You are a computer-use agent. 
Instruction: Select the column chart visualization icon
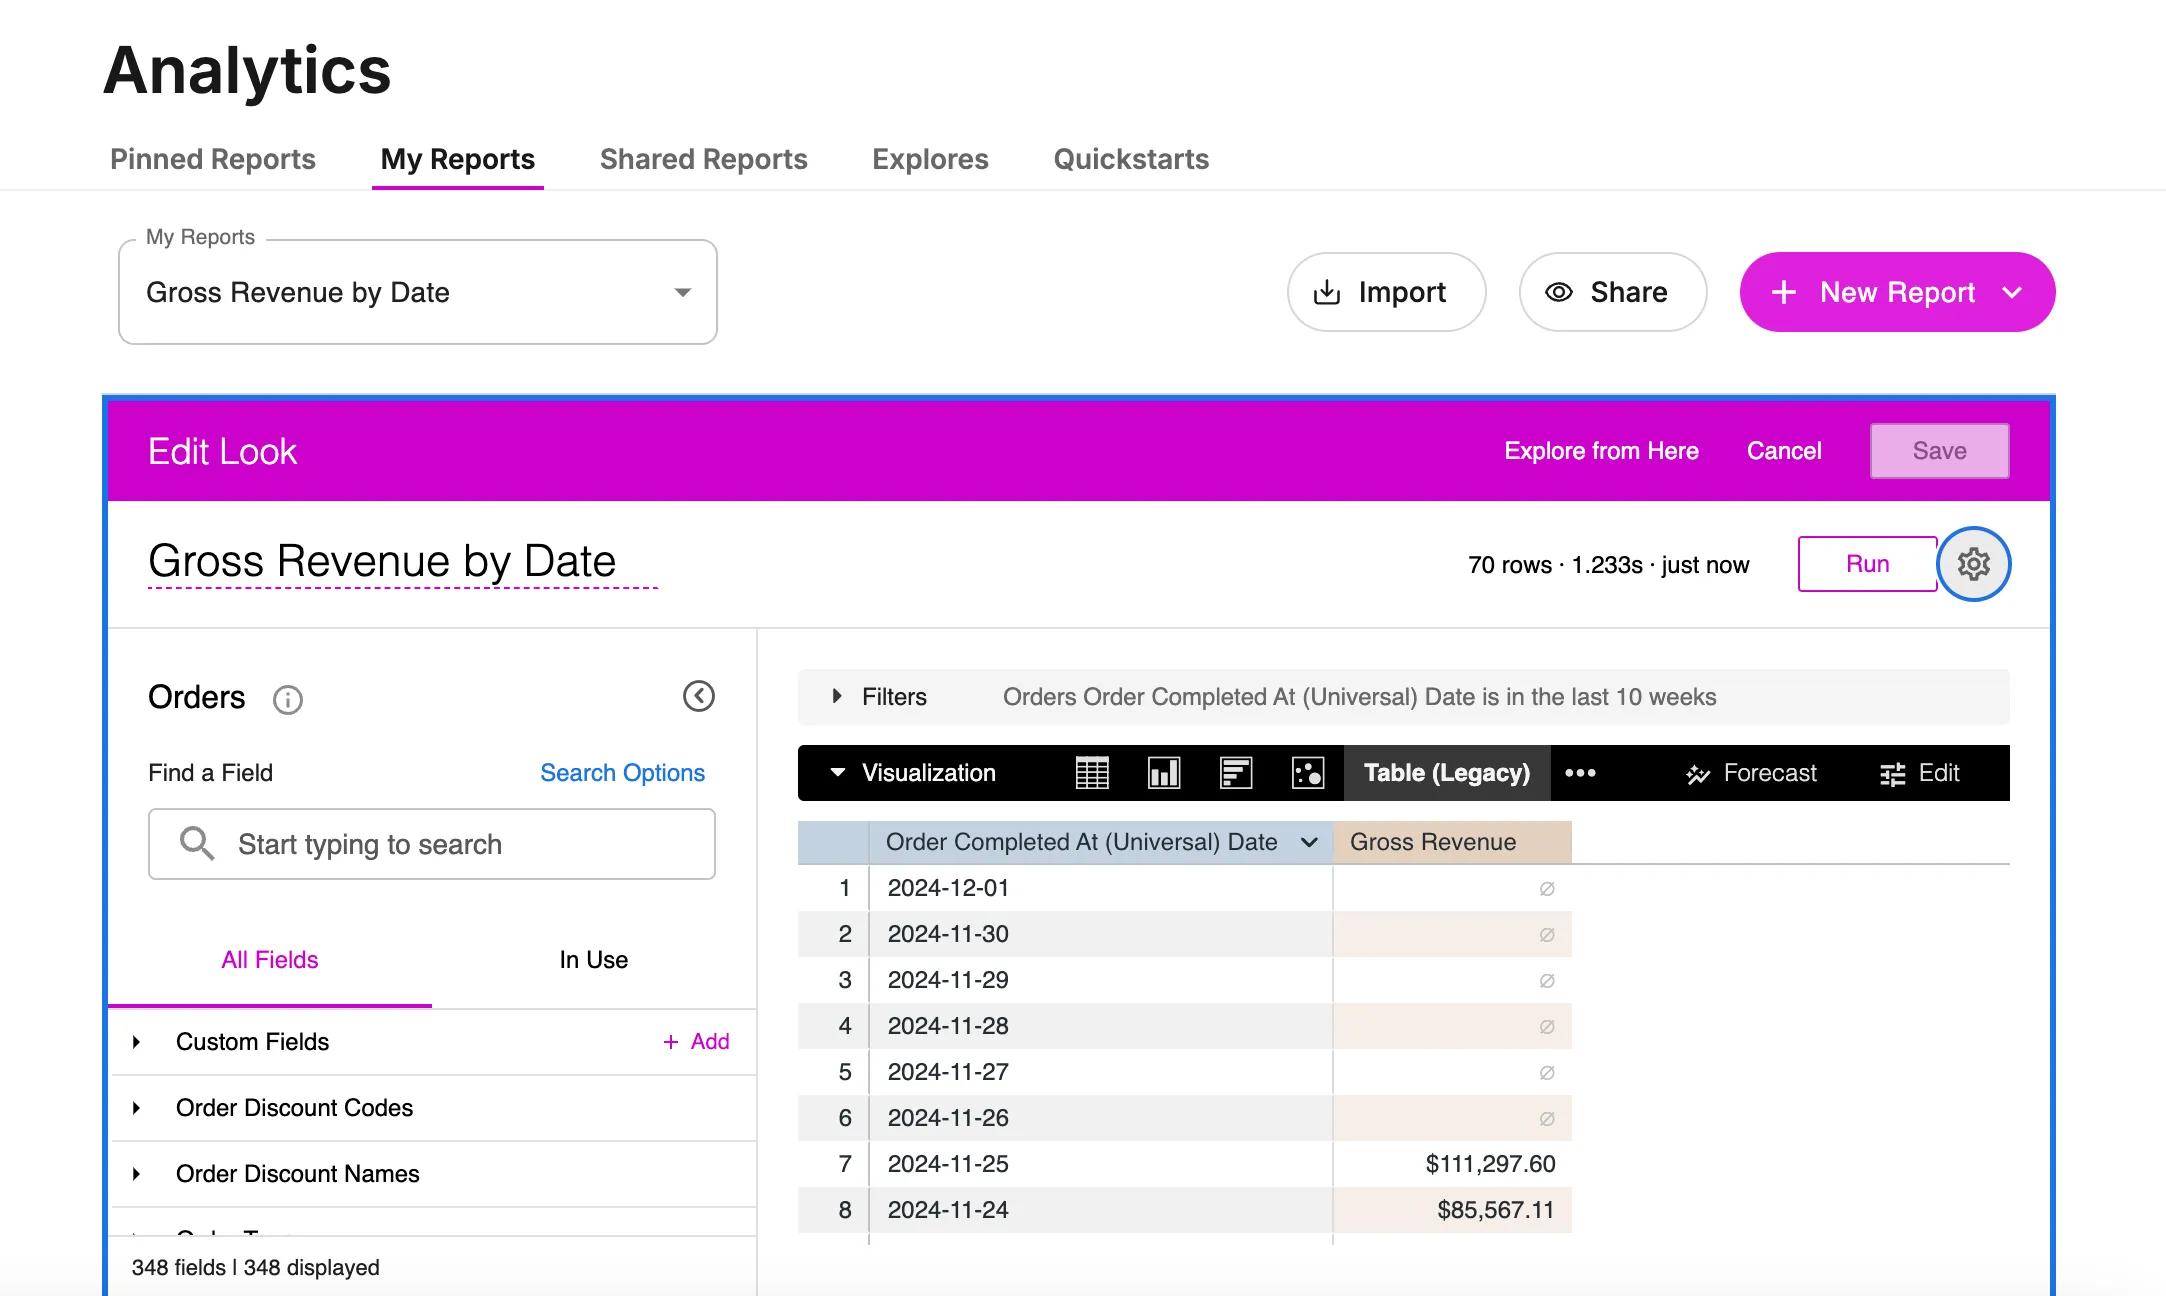coord(1164,773)
